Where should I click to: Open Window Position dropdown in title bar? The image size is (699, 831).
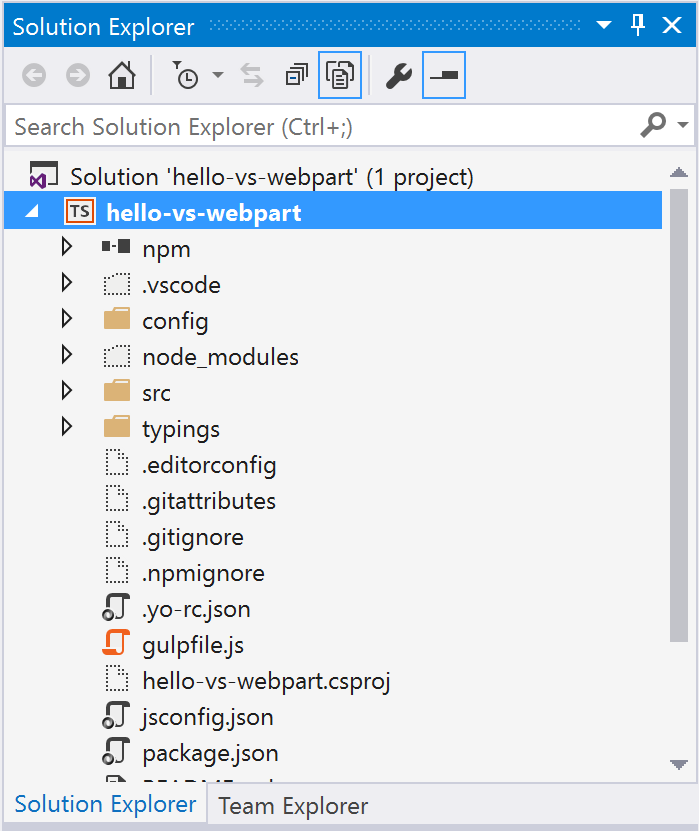pos(604,25)
